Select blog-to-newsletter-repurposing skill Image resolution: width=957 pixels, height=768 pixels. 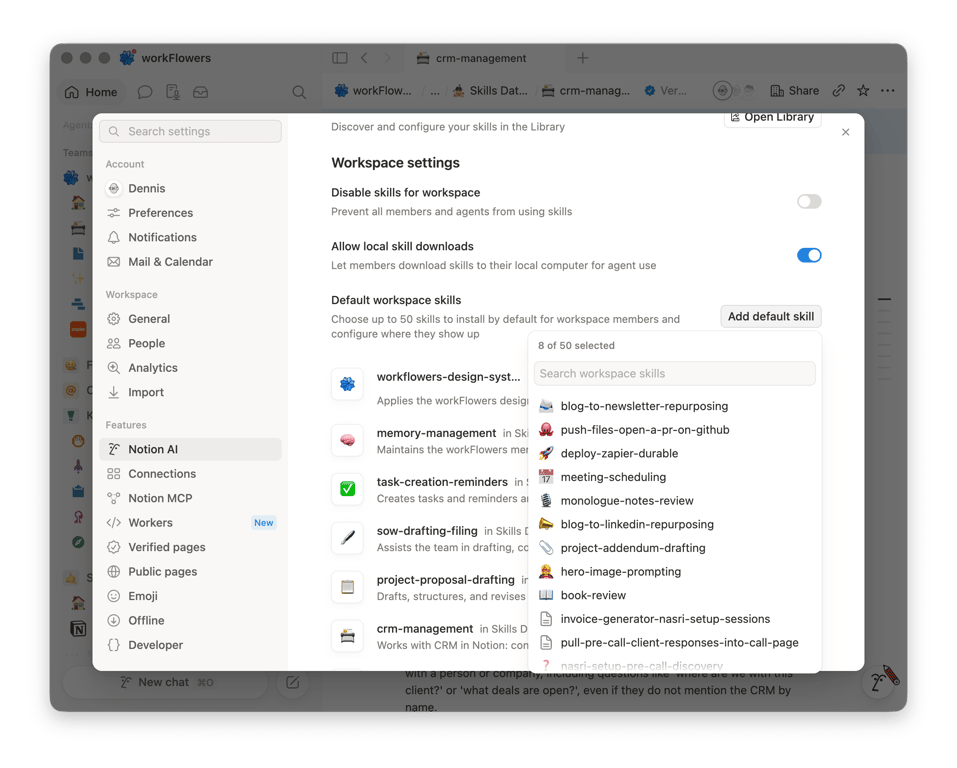coord(674,406)
